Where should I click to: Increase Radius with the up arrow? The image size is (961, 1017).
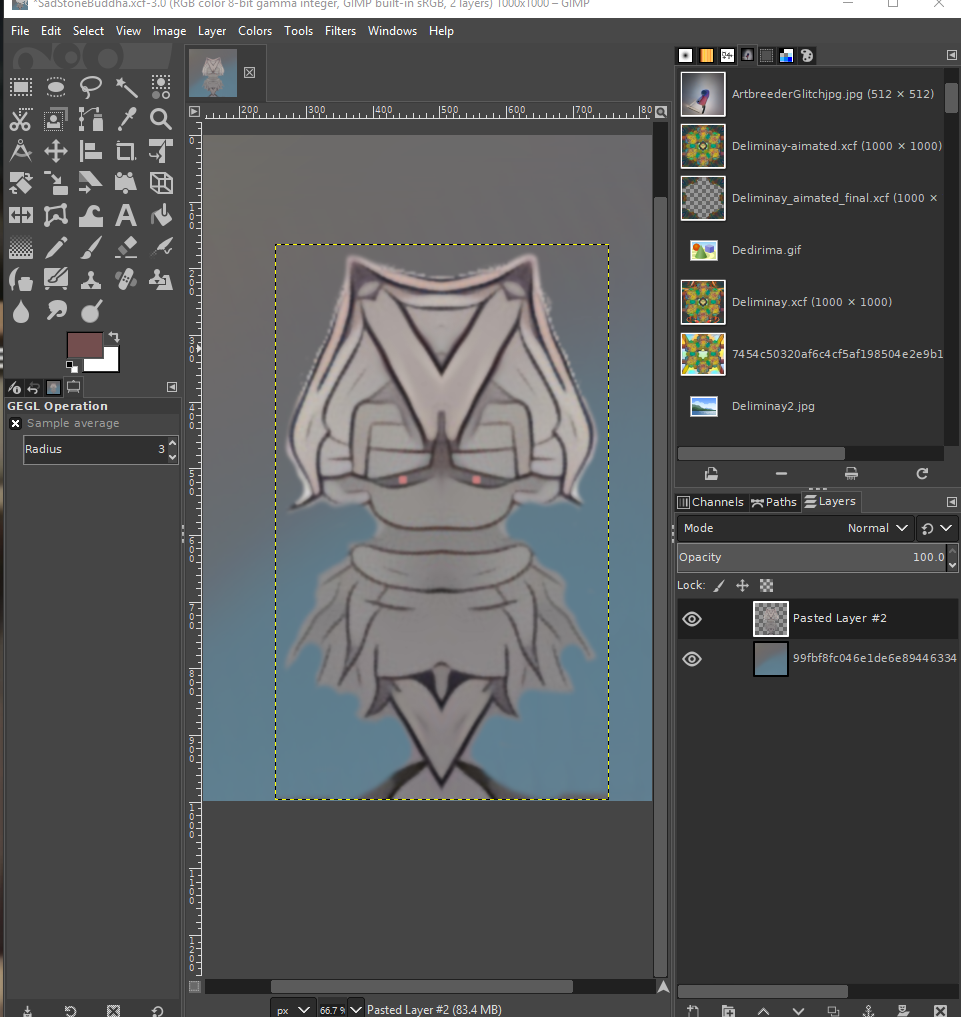click(172, 442)
